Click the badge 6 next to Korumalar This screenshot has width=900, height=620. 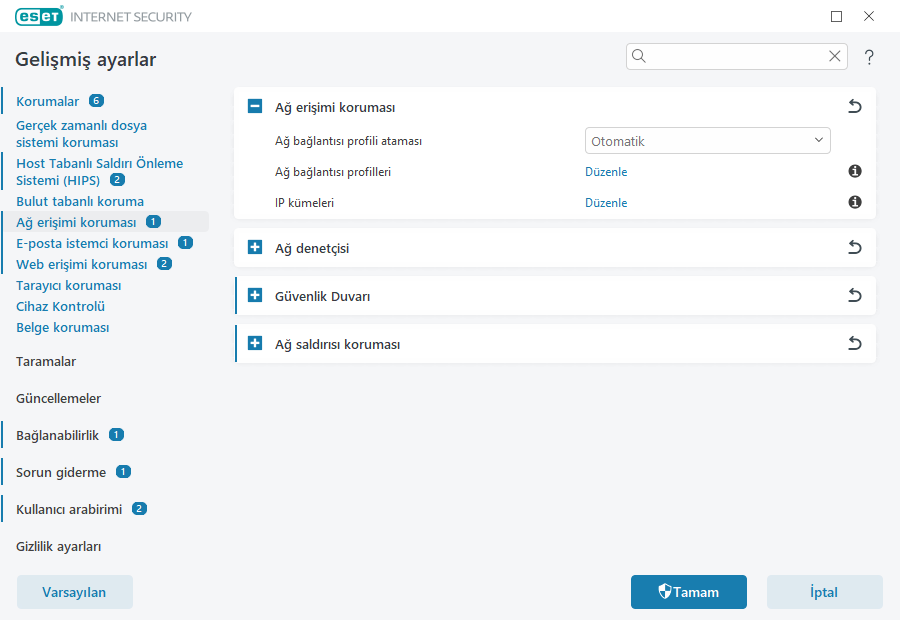coord(96,100)
